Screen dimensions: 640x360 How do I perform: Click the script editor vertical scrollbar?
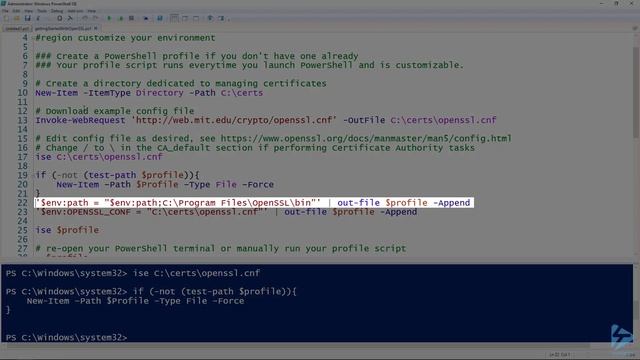click(x=636, y=93)
